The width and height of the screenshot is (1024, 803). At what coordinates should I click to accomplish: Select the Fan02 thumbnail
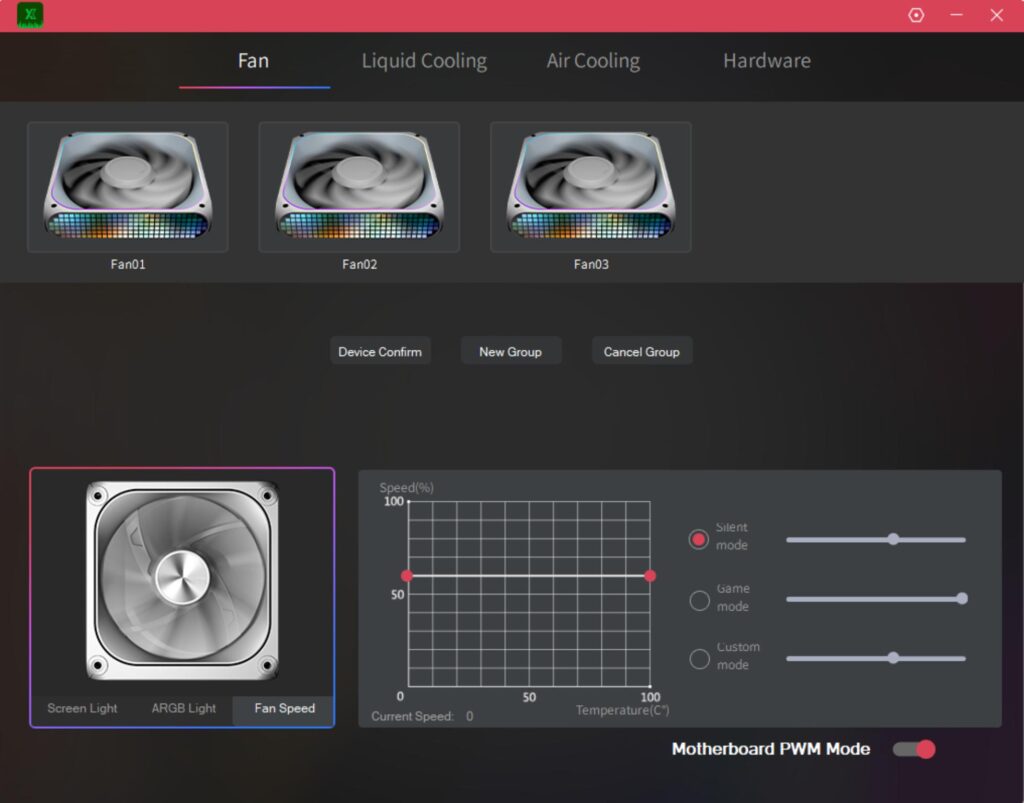(359, 187)
